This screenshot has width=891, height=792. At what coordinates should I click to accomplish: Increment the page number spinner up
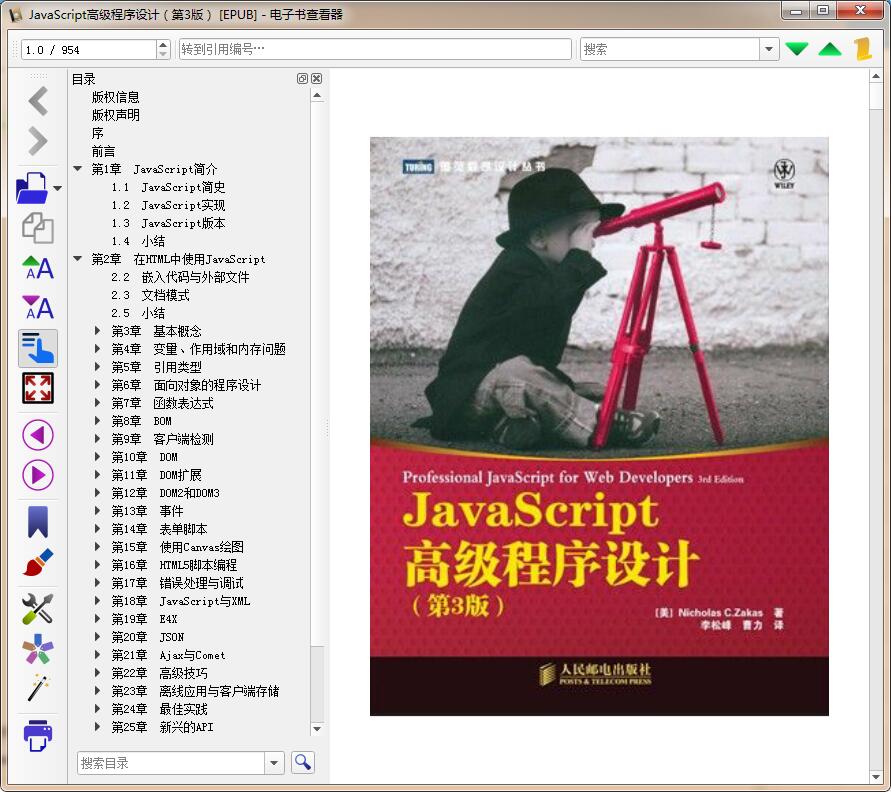tap(163, 44)
